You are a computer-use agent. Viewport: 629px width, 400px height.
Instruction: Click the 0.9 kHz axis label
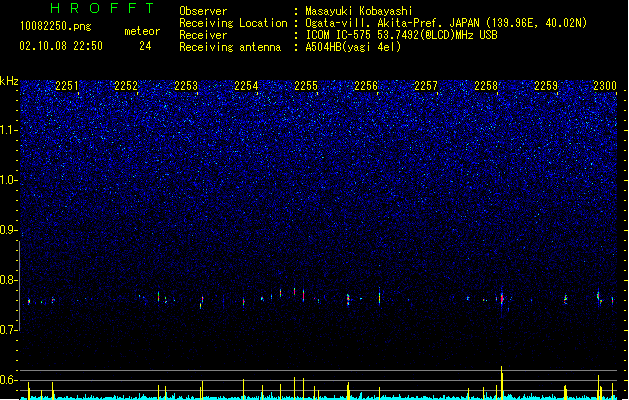(9, 230)
